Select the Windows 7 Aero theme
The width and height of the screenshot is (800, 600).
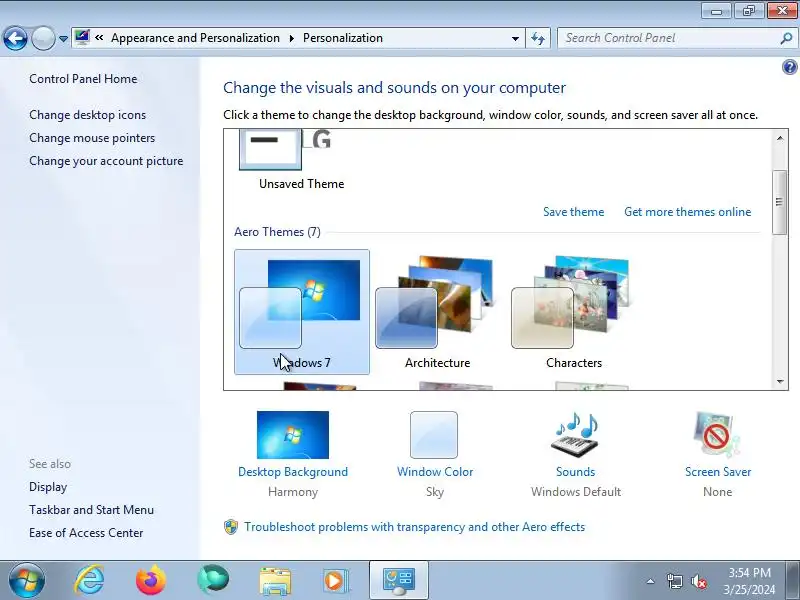302,312
